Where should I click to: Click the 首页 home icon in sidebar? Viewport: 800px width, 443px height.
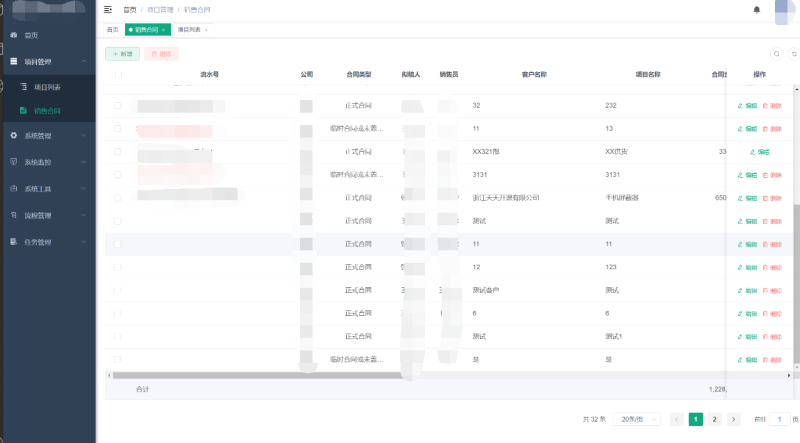click(13, 35)
